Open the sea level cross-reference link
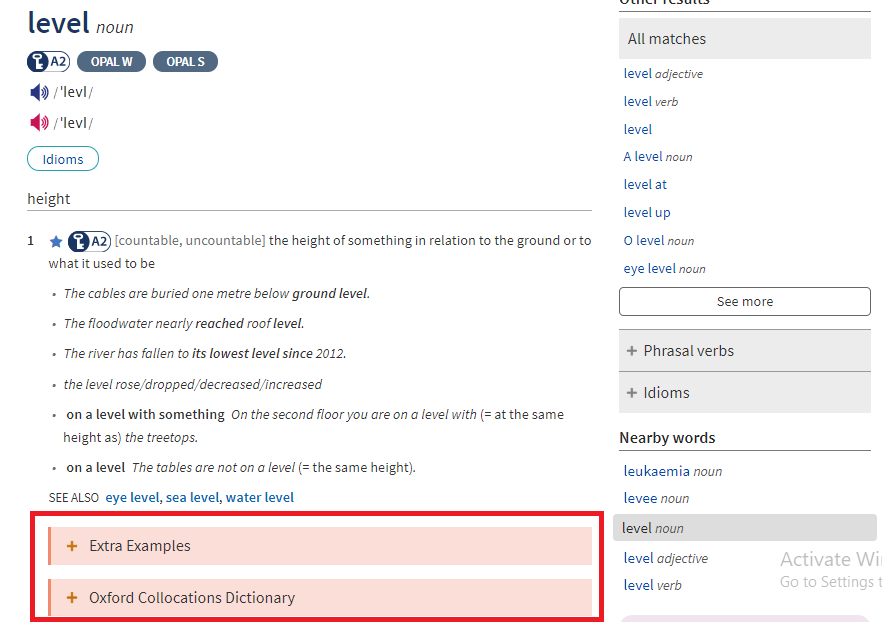 coord(192,497)
